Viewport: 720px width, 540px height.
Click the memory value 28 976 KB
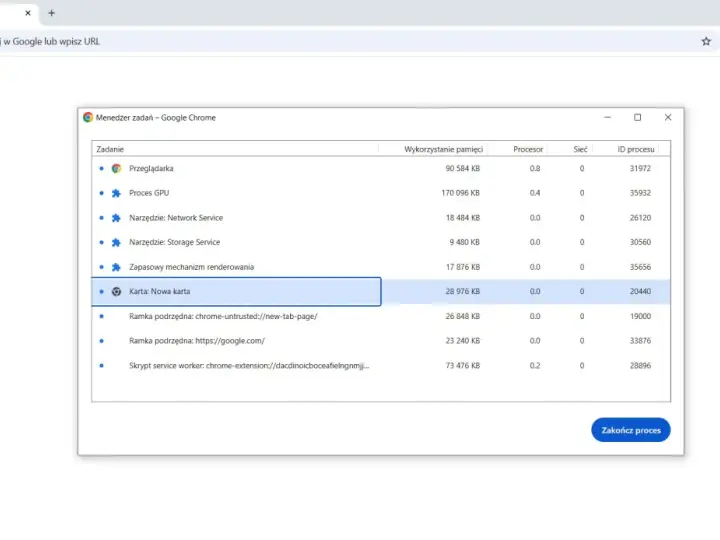[462, 292]
